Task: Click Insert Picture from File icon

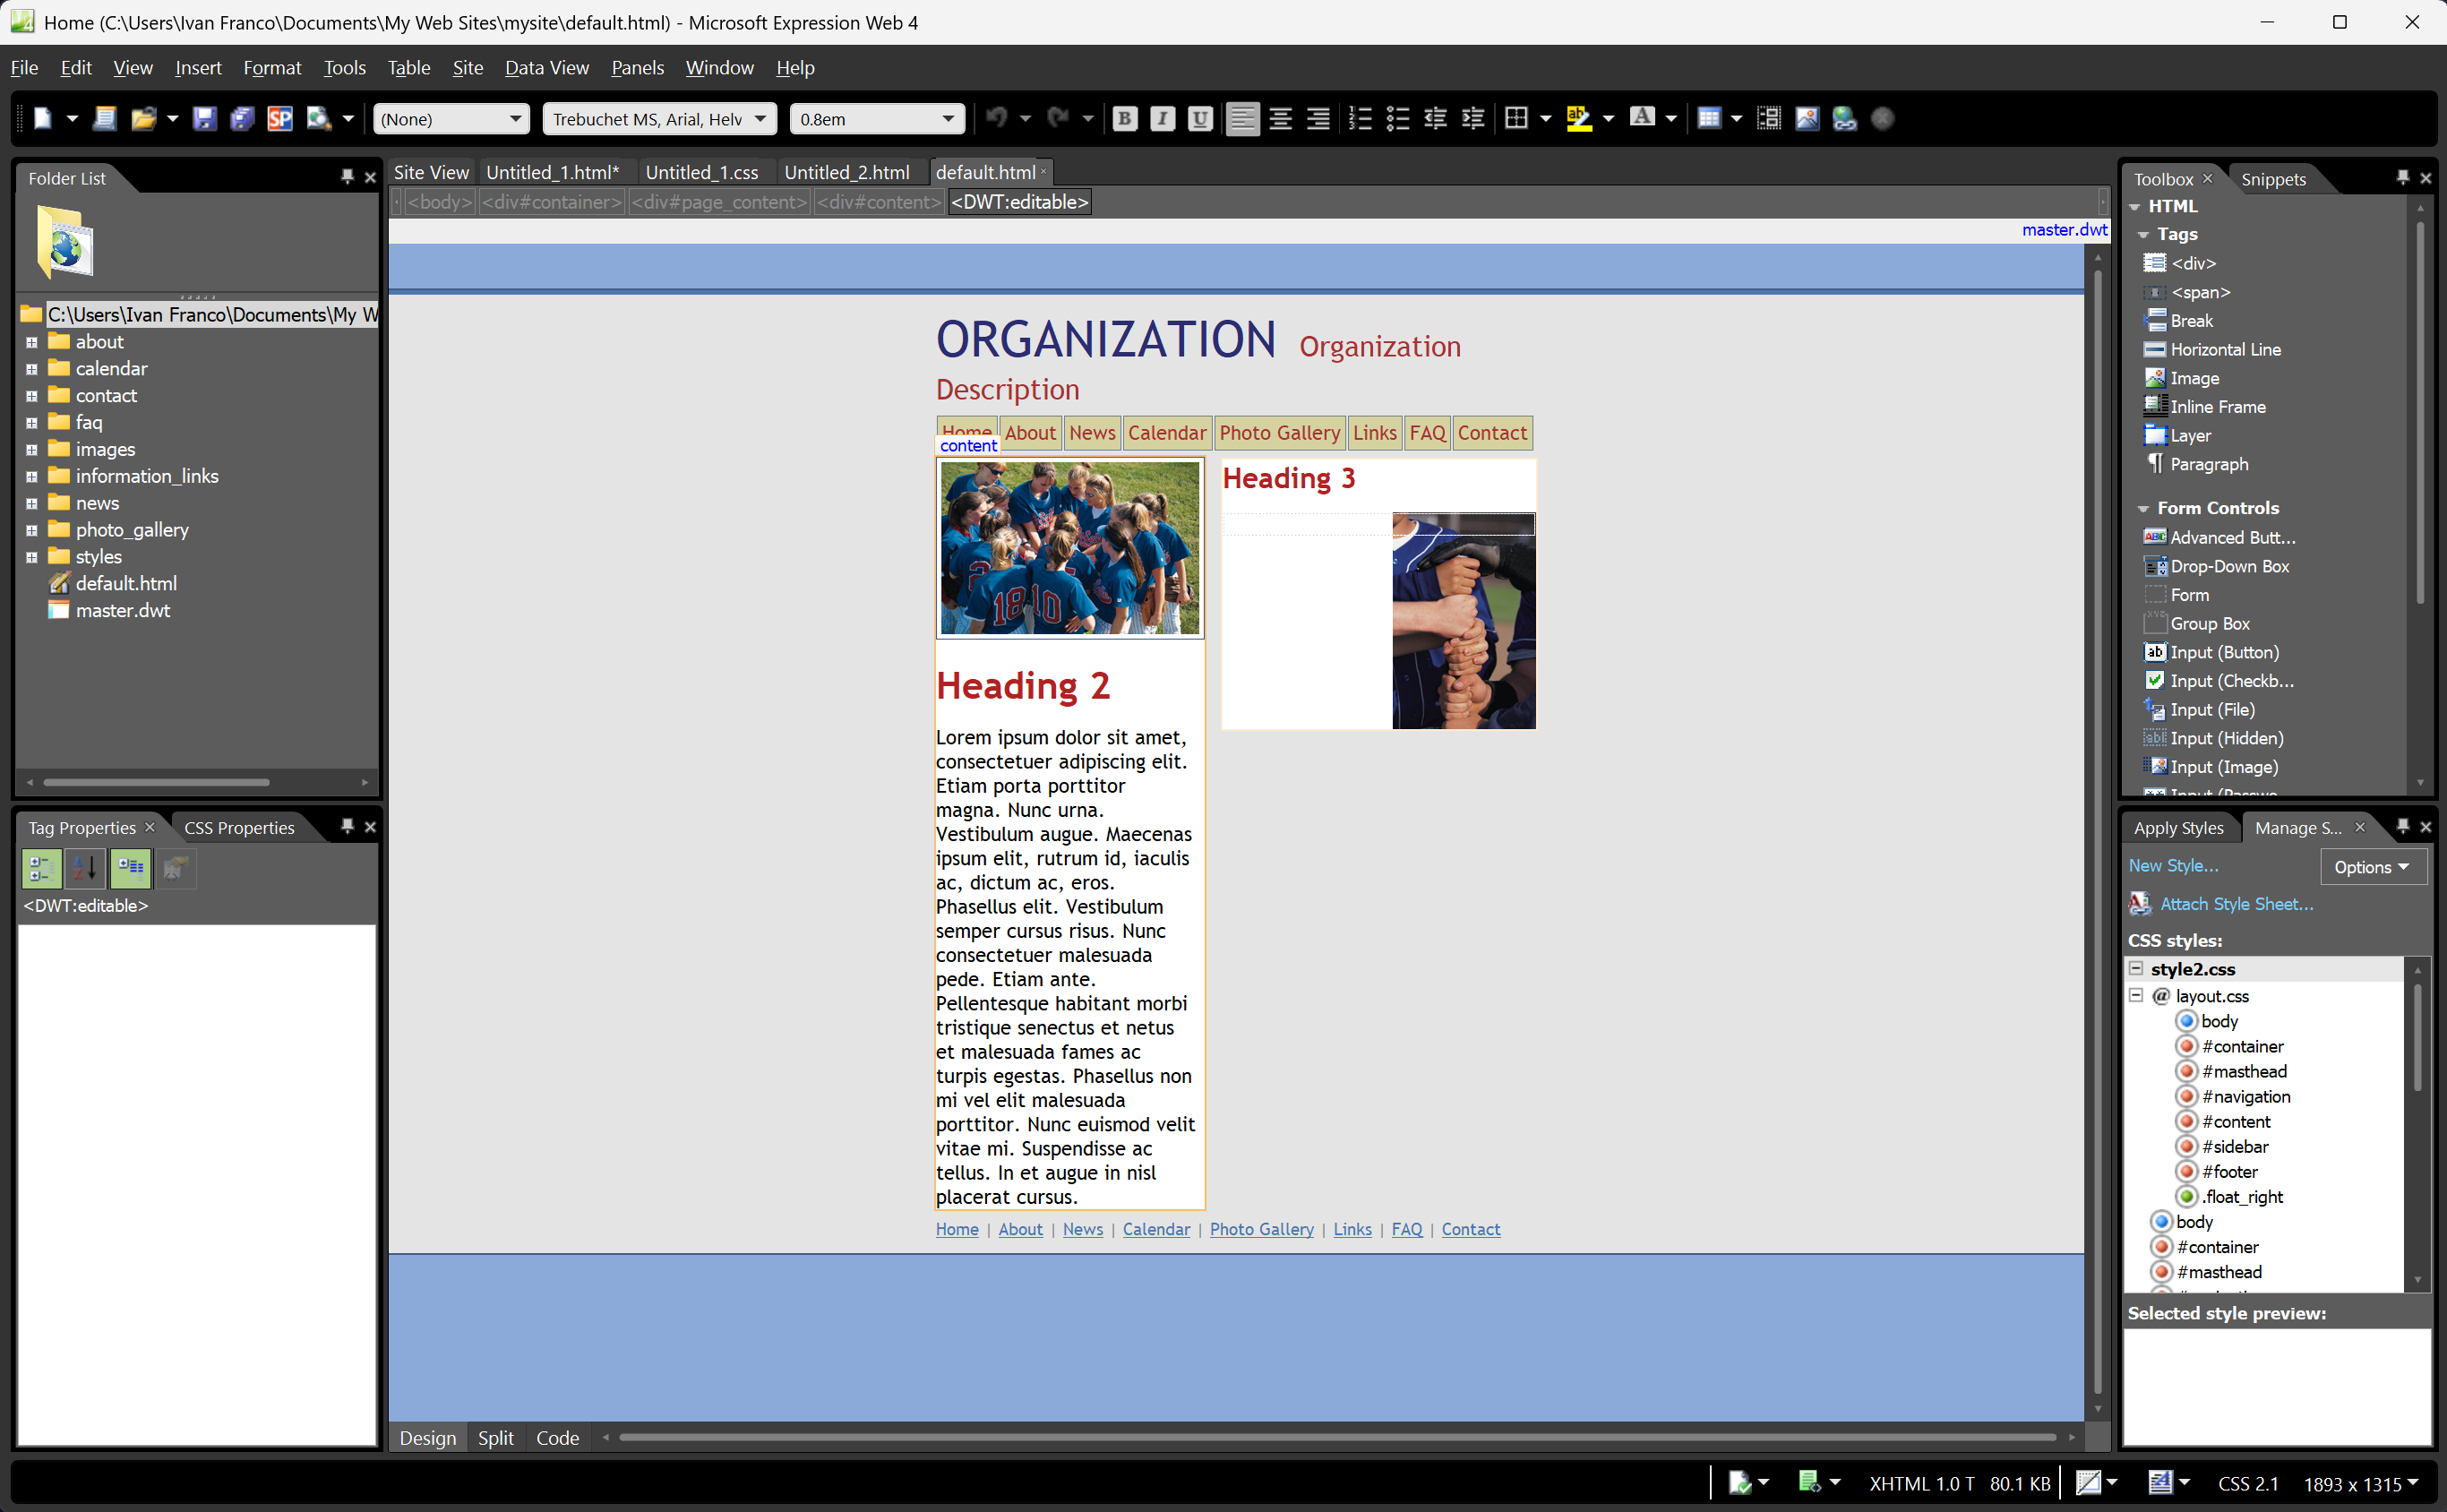Action: point(1807,119)
